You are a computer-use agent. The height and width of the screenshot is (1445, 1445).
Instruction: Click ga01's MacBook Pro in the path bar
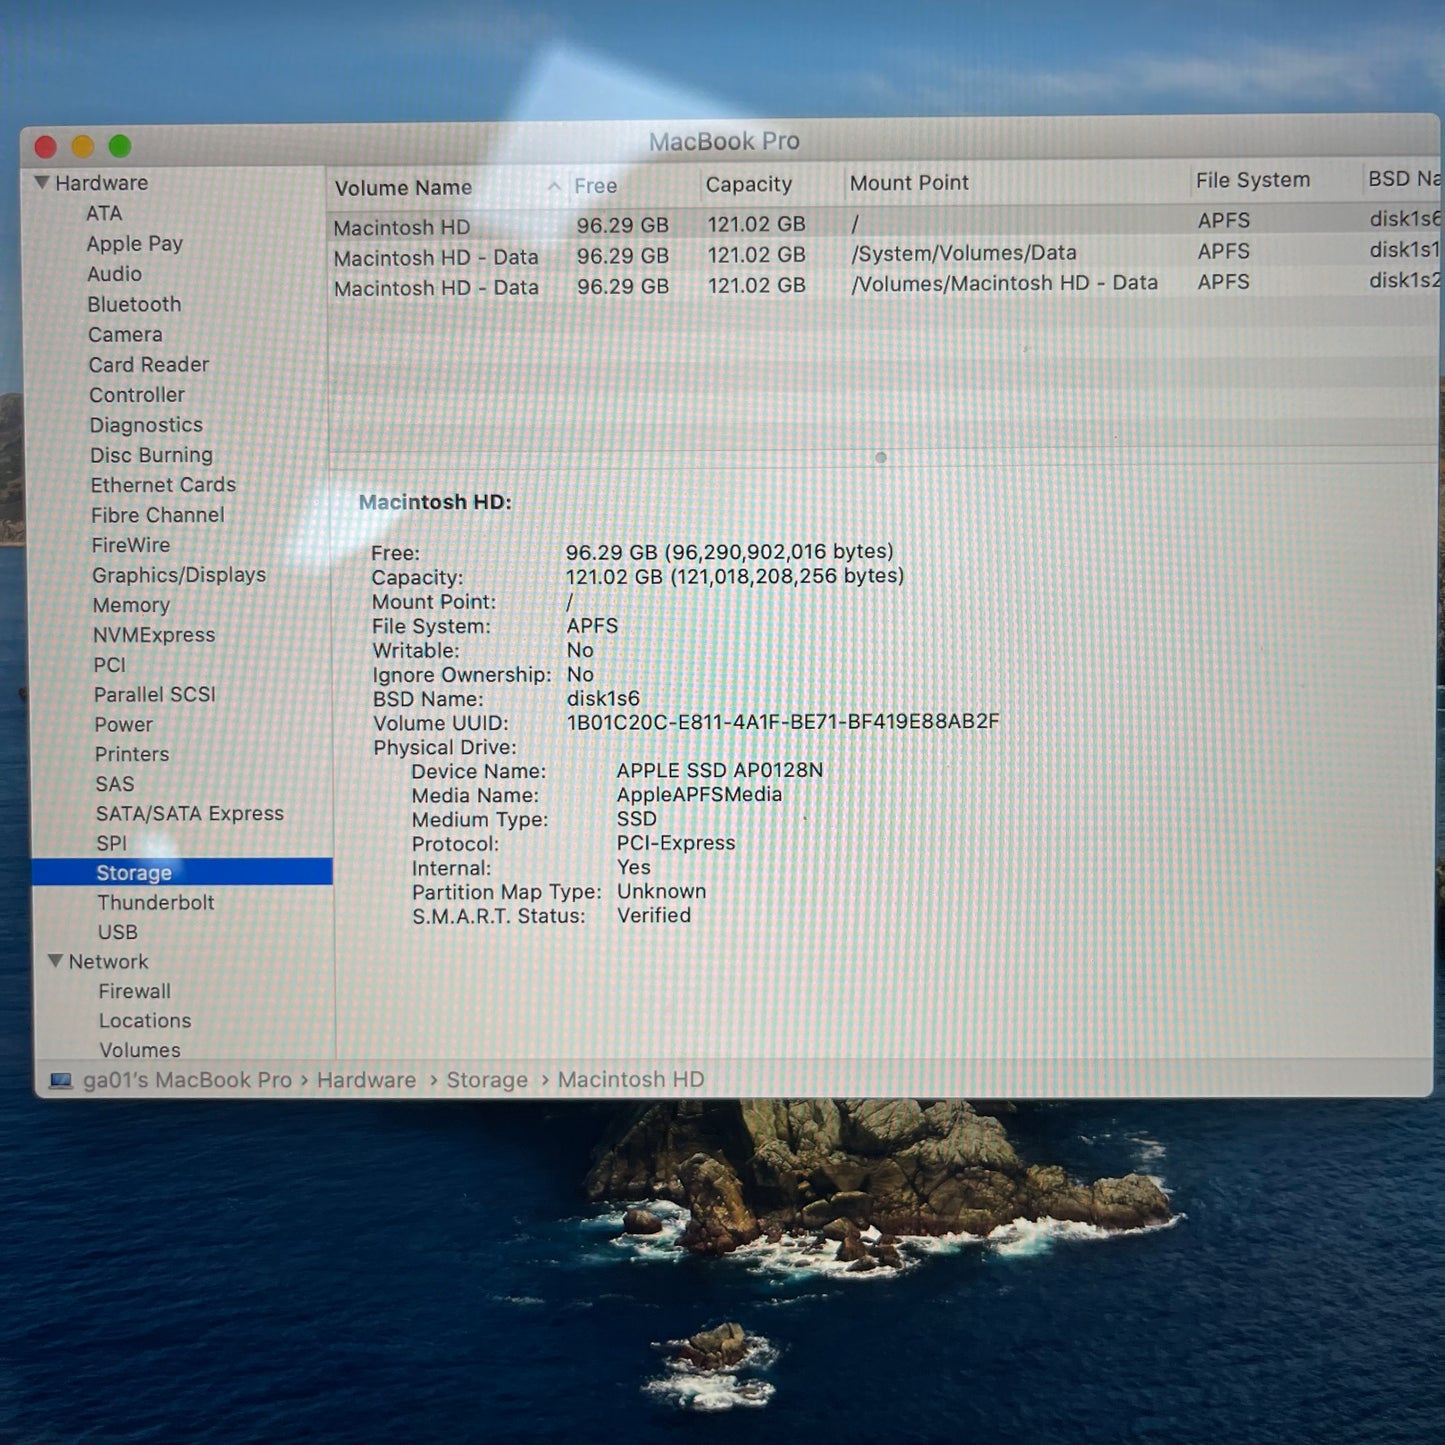[x=187, y=1080]
